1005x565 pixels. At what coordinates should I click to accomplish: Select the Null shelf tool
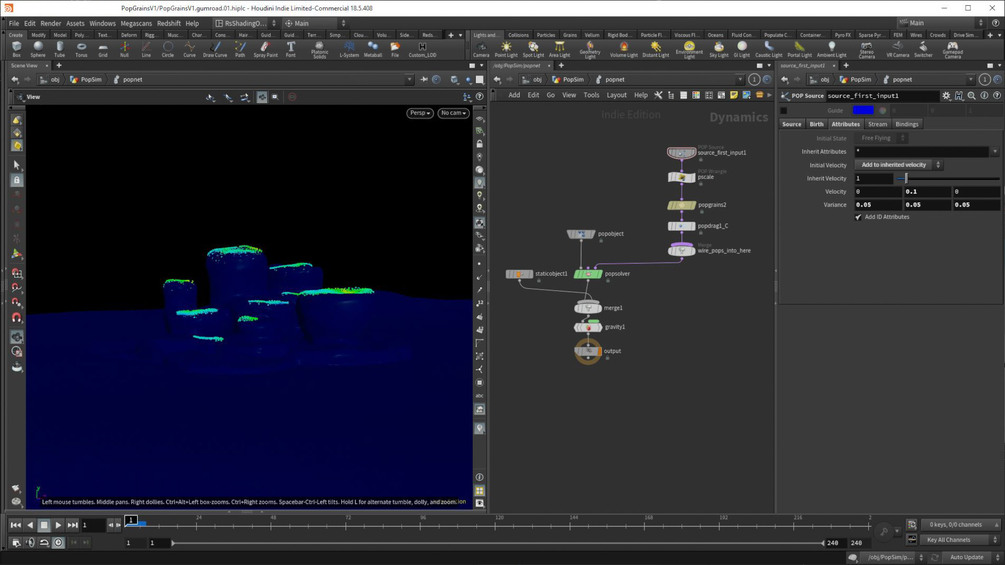124,49
